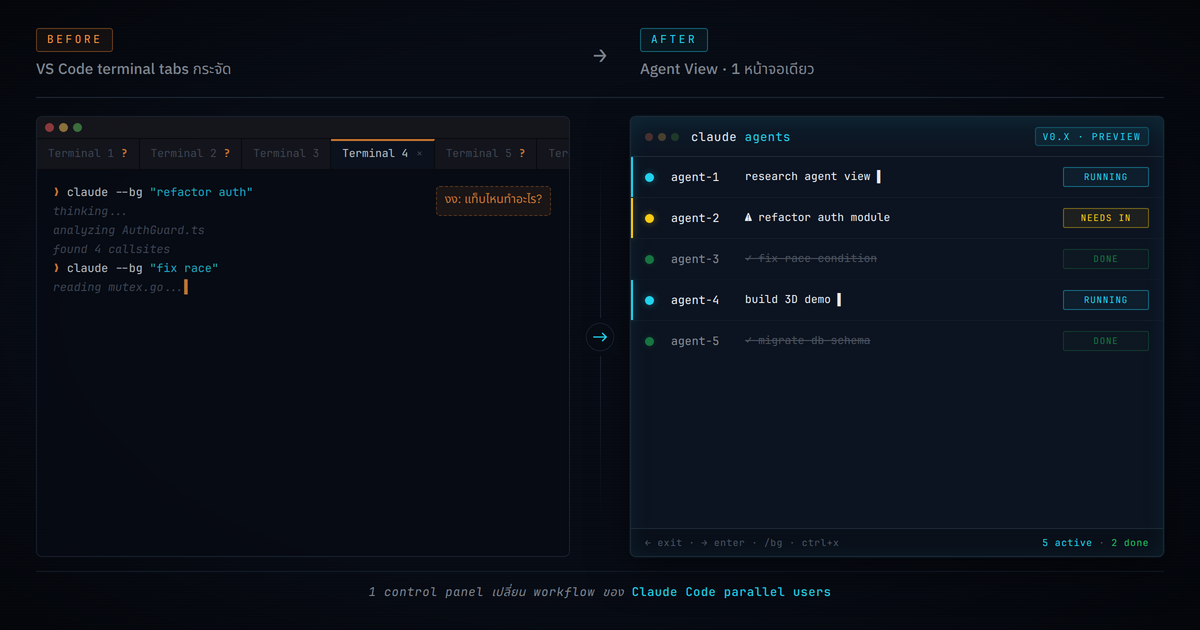The image size is (1200, 630).
Task: Select the active Terminal 4 tab
Action: [382, 153]
